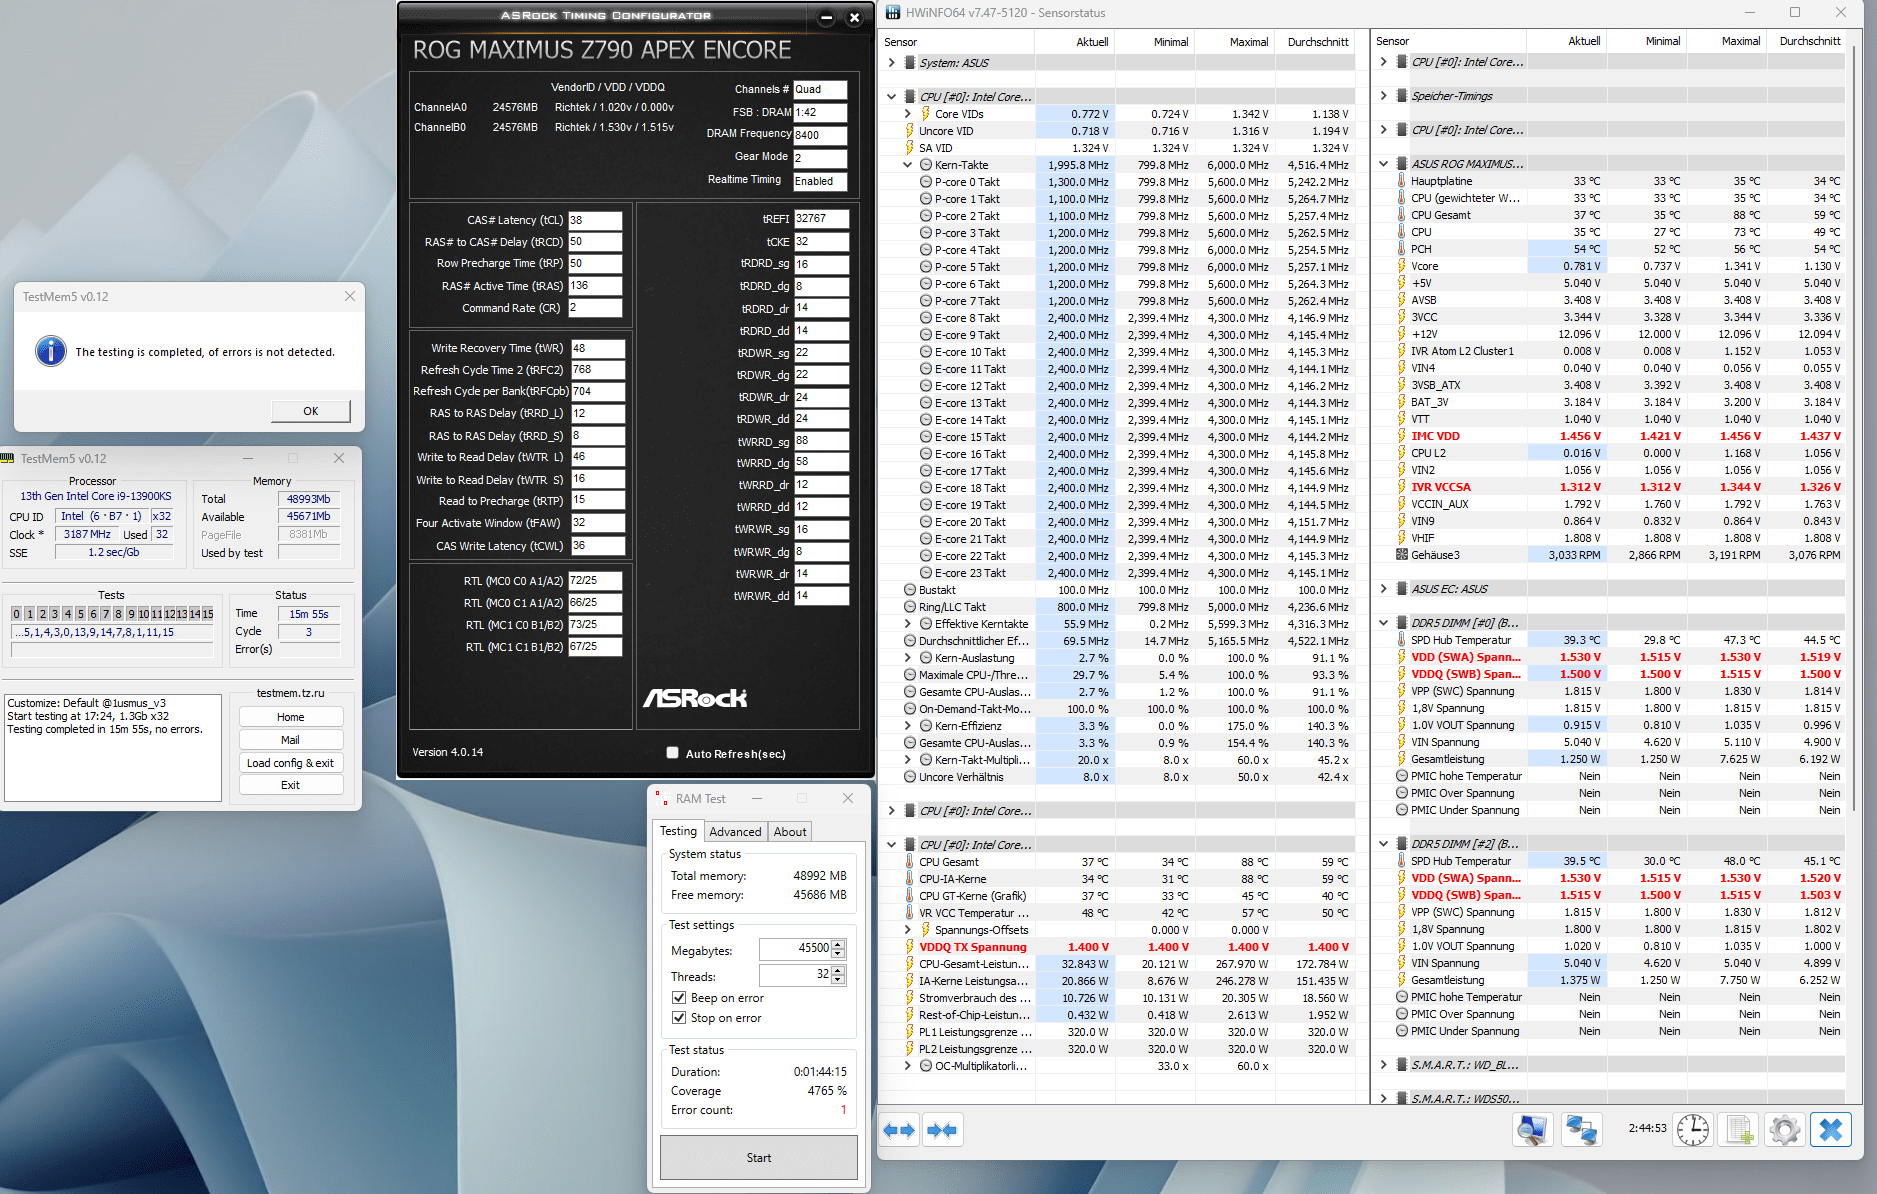This screenshot has width=1877, height=1194.
Task: Click the Exit button in TestMem5
Action: pyautogui.click(x=291, y=785)
